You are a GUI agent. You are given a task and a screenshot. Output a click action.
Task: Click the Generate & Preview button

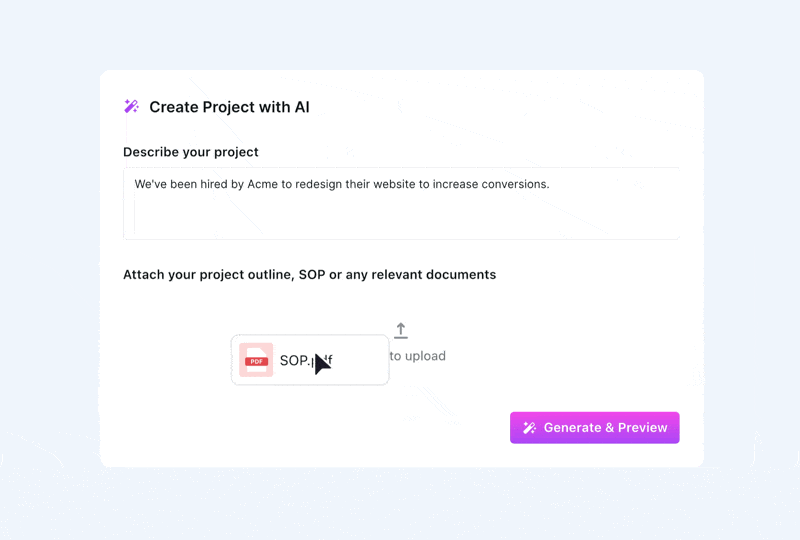[594, 428]
